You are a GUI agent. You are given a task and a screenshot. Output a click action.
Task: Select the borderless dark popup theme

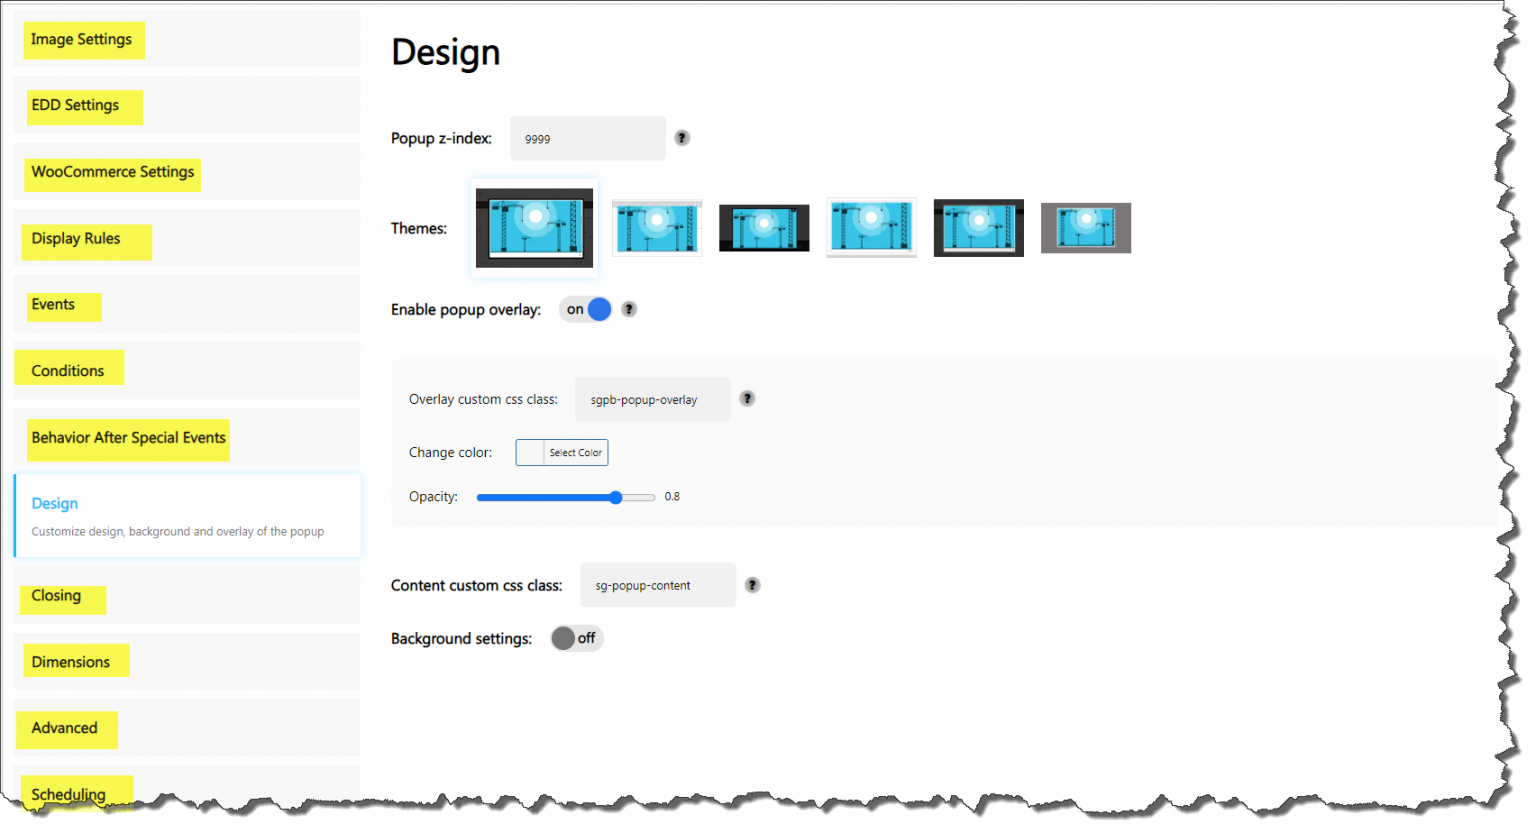(763, 227)
